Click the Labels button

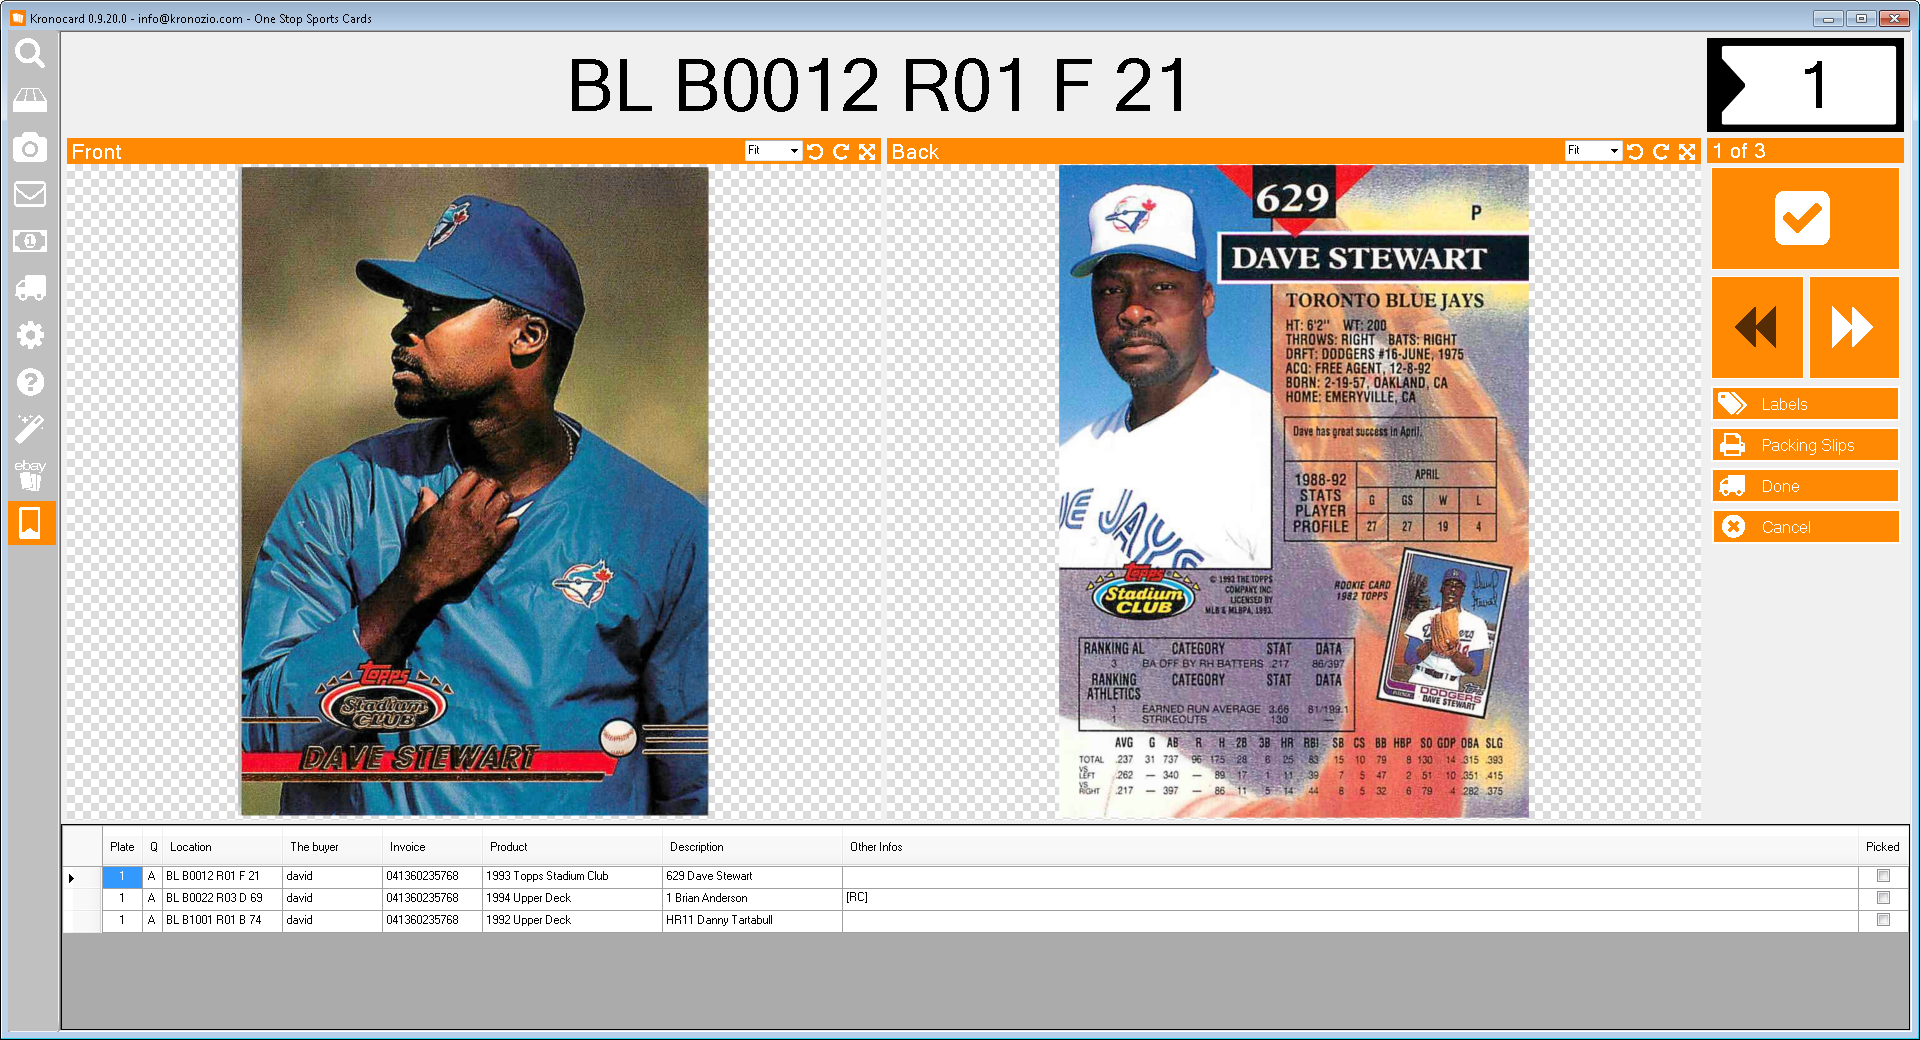click(x=1805, y=404)
